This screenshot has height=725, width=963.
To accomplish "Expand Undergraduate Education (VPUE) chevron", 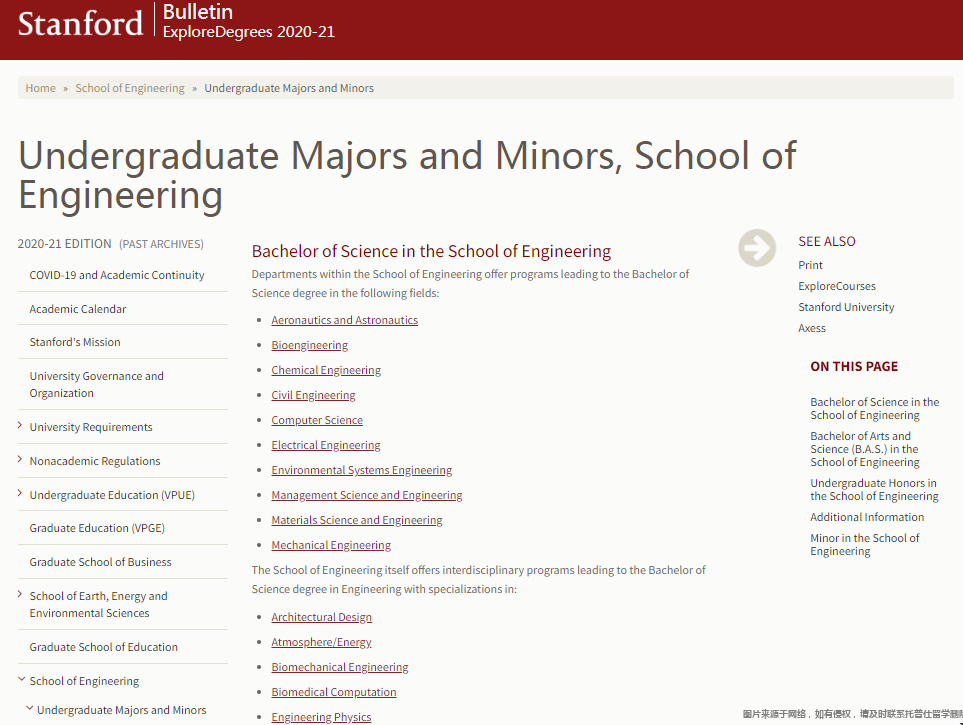I will 20,493.
